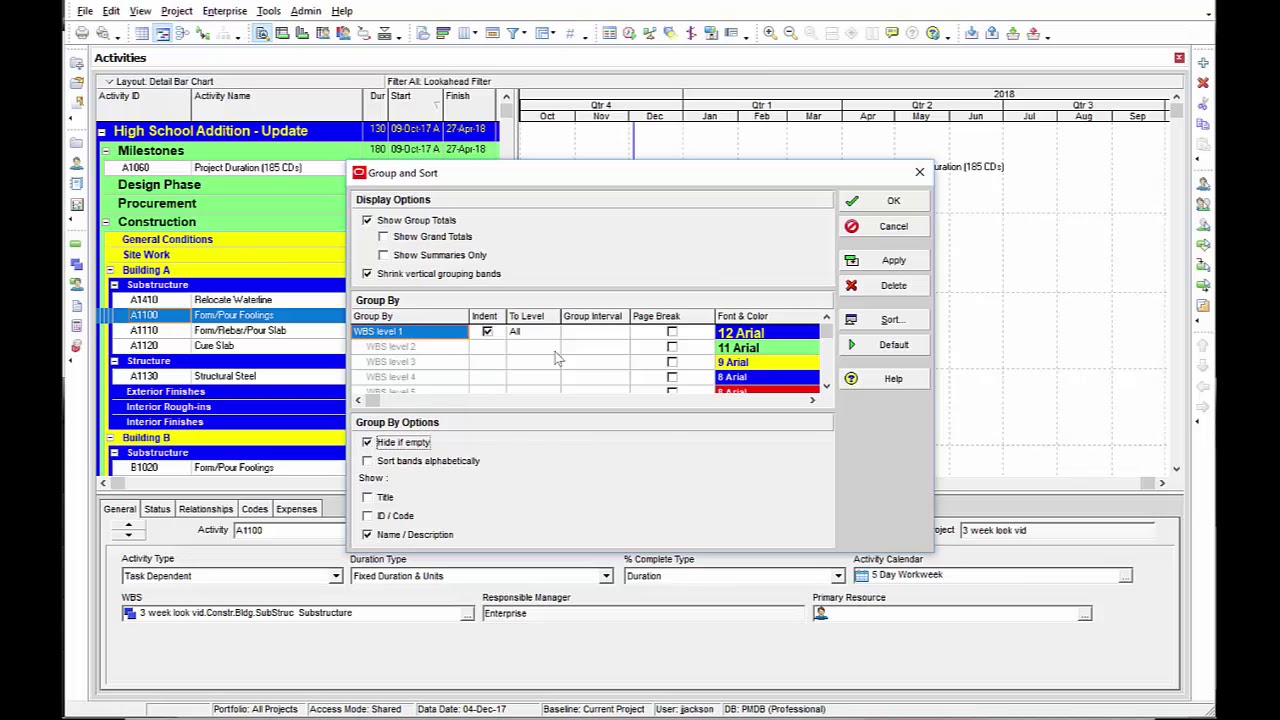
Task: Disable the Show Group Totals checkbox
Action: pyautogui.click(x=367, y=220)
